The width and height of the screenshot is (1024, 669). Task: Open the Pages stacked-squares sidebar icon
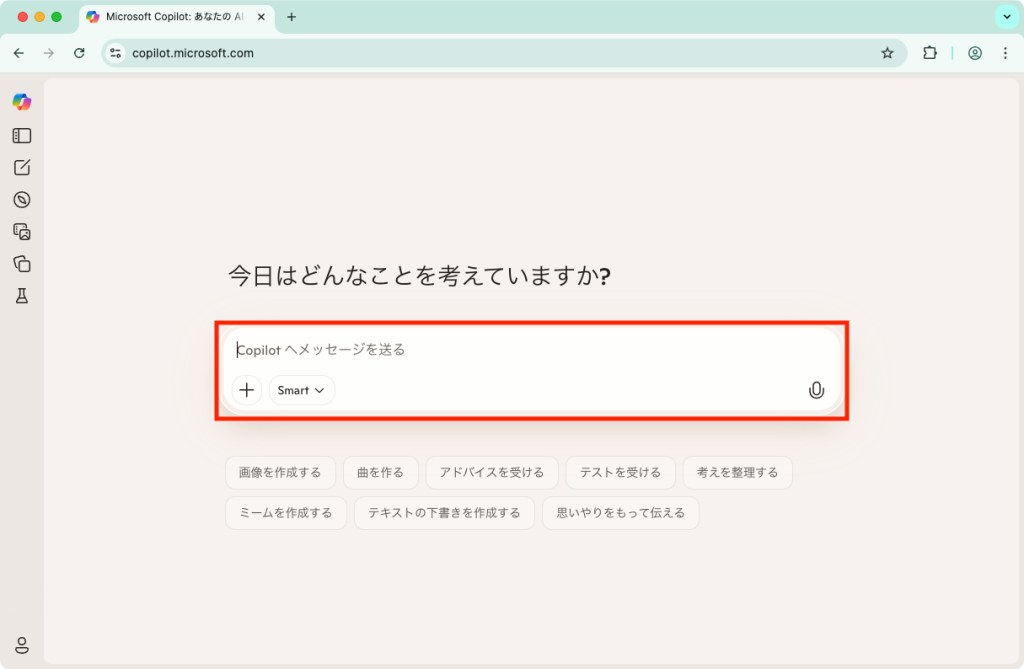coord(22,264)
